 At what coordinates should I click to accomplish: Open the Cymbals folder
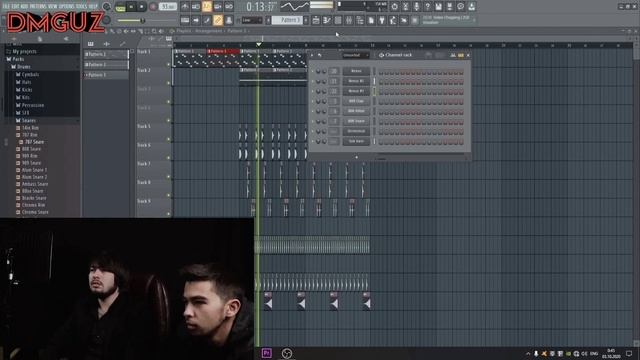(30, 74)
